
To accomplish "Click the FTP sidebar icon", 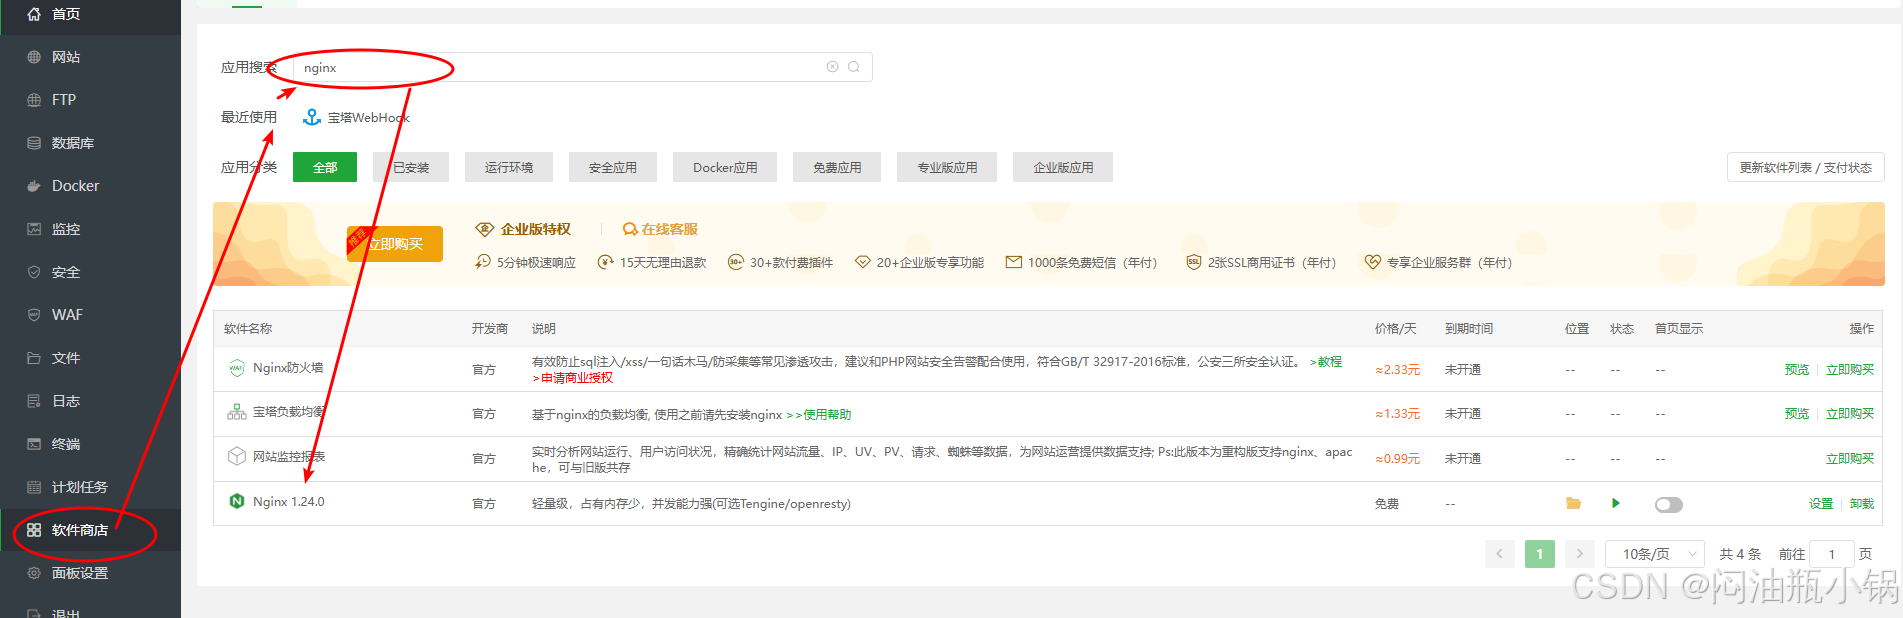I will point(34,100).
